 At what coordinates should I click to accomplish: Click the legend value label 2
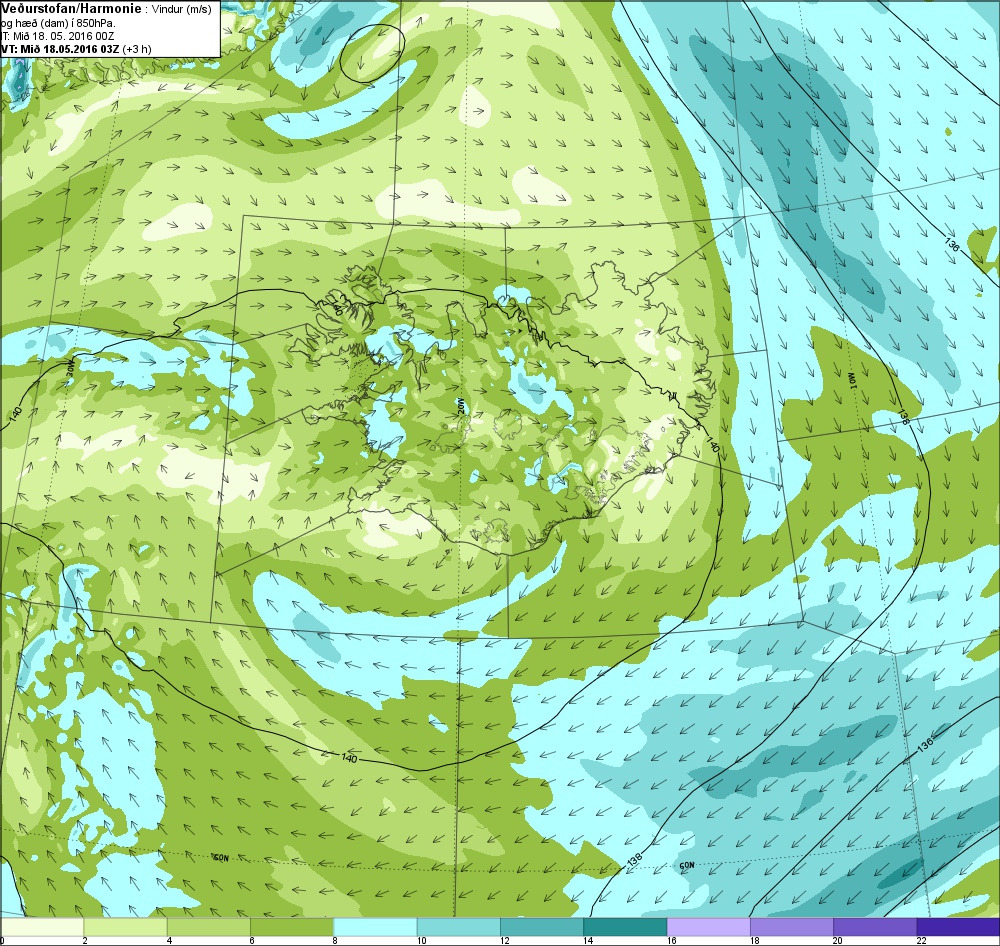85,940
